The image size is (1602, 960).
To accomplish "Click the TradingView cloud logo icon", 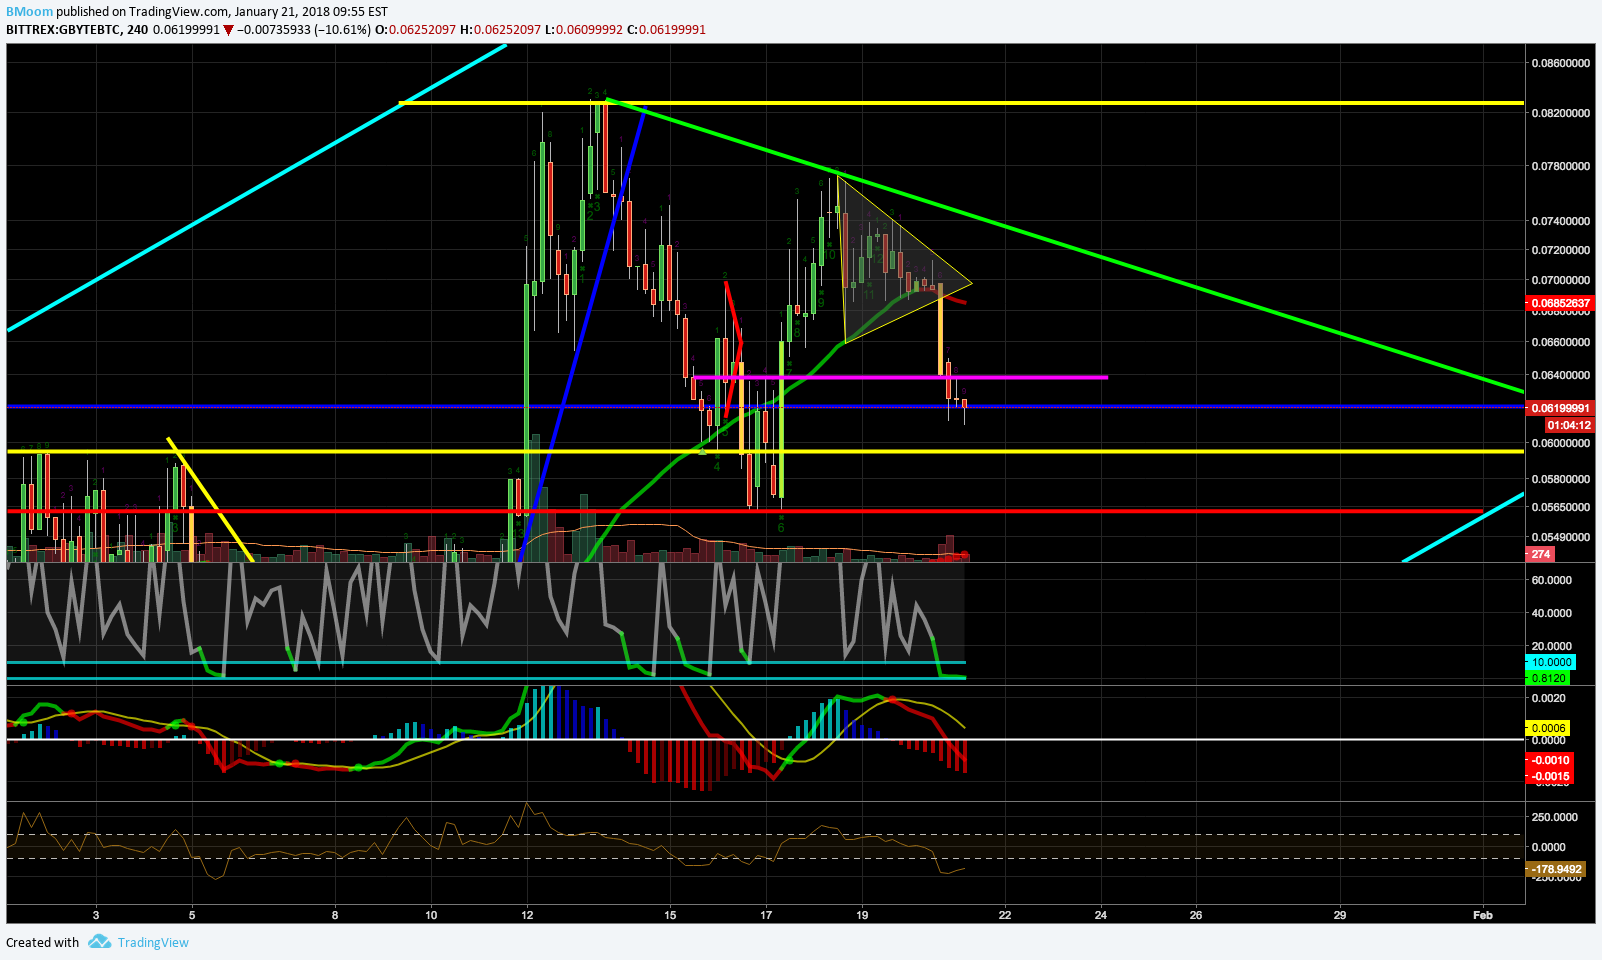I will 99,942.
